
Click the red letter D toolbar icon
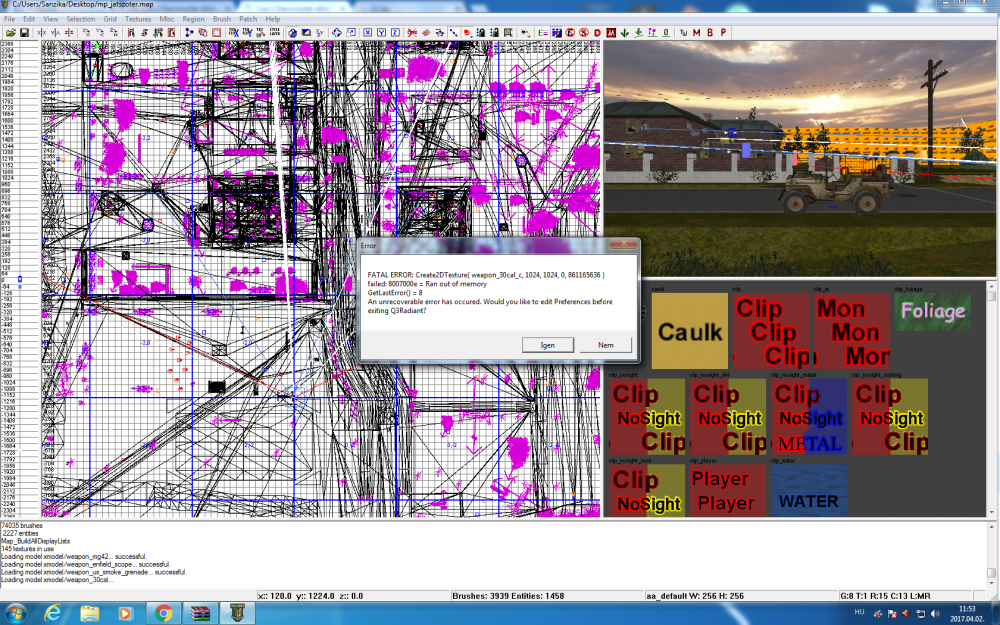(597, 33)
